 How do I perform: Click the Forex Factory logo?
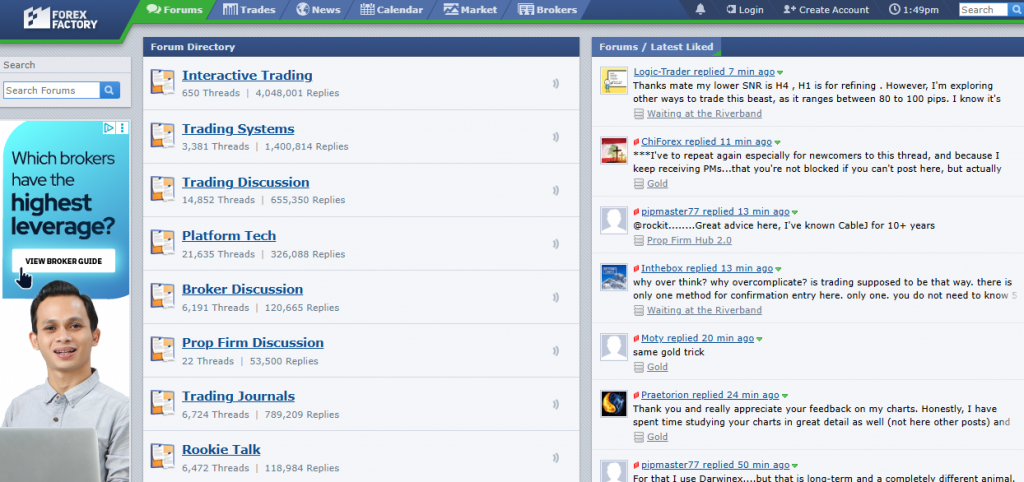pyautogui.click(x=61, y=17)
